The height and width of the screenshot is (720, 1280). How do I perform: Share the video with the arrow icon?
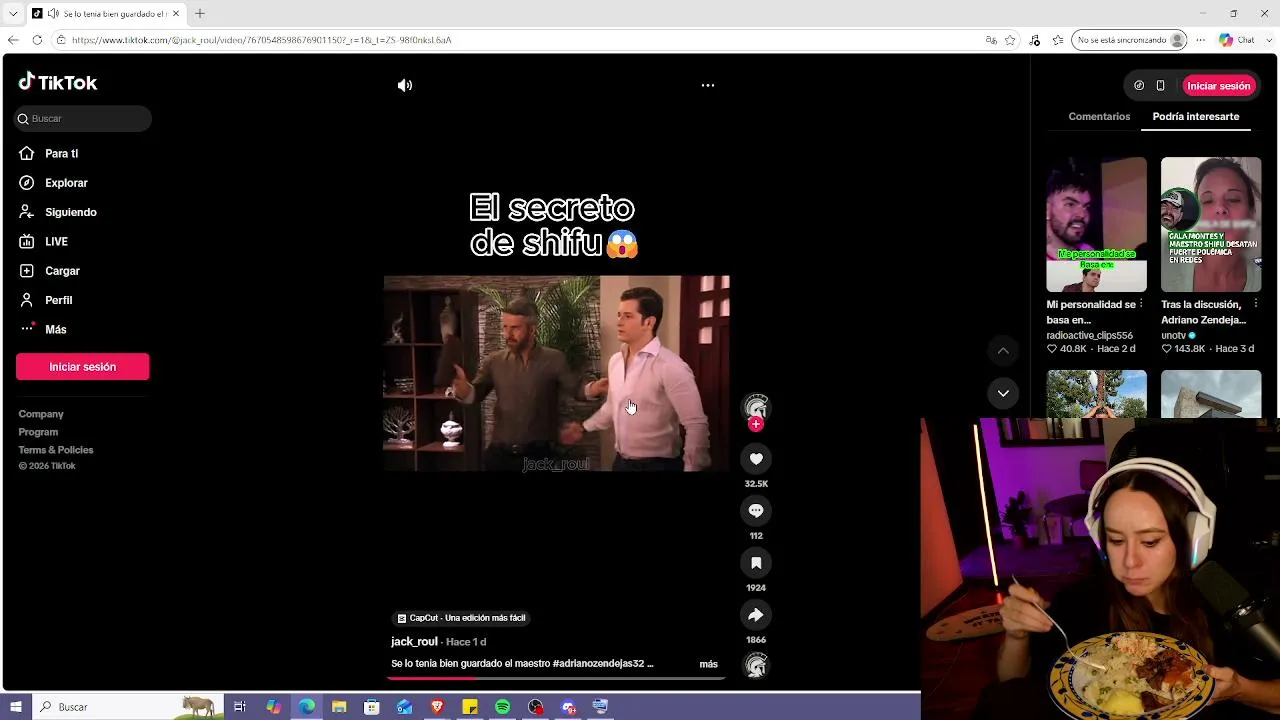pyautogui.click(x=756, y=615)
